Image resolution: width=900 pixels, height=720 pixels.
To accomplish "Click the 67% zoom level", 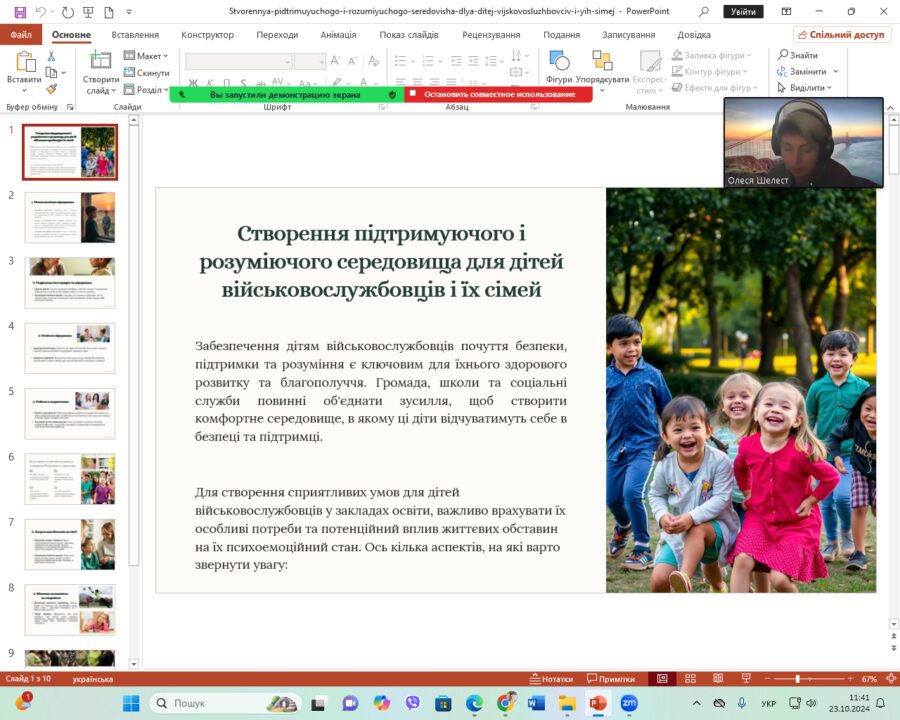I will [869, 679].
